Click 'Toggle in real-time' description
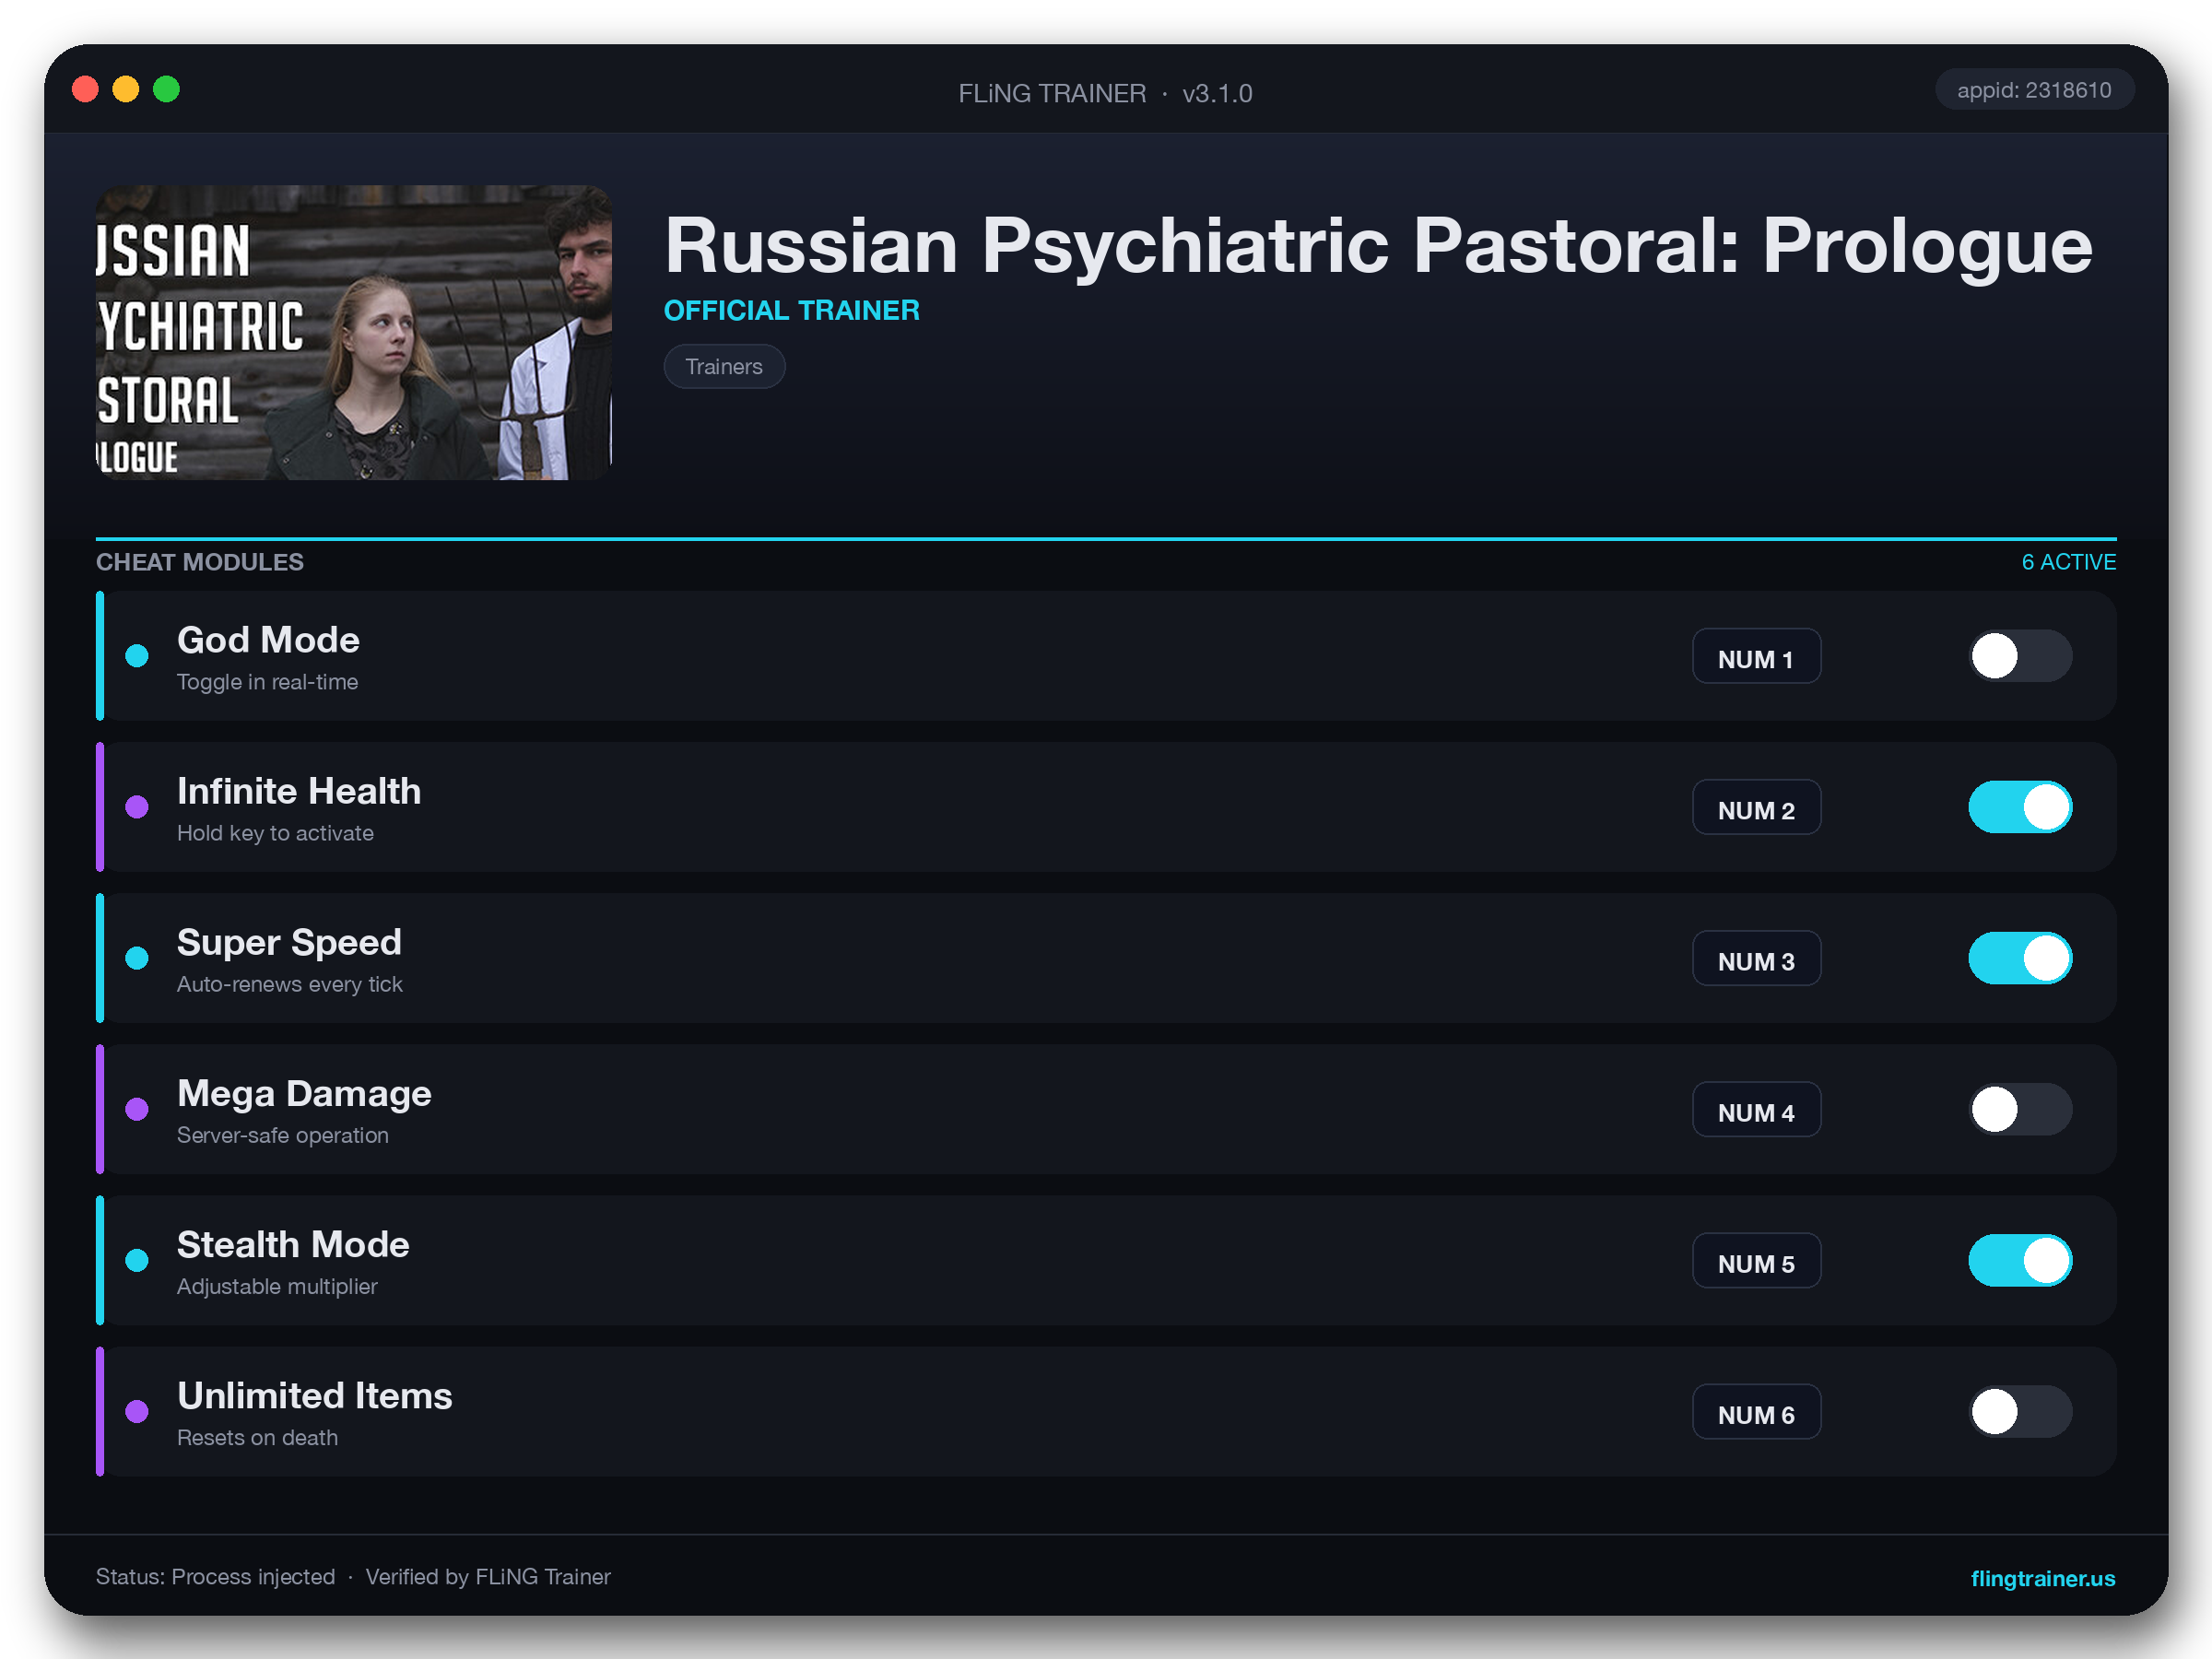Image resolution: width=2212 pixels, height=1659 pixels. pos(267,682)
